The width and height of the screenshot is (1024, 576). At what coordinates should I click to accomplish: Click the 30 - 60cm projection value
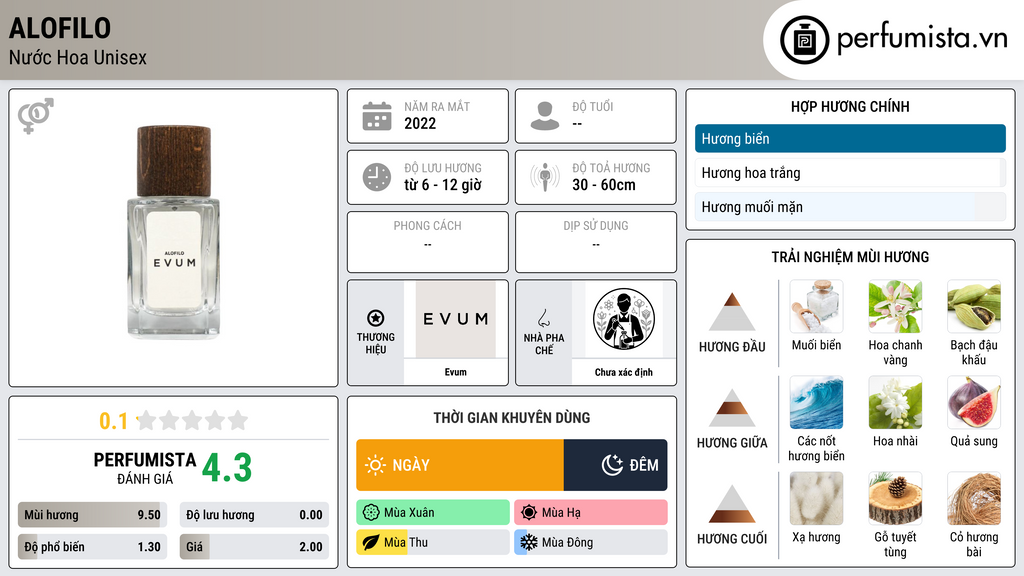(603, 185)
